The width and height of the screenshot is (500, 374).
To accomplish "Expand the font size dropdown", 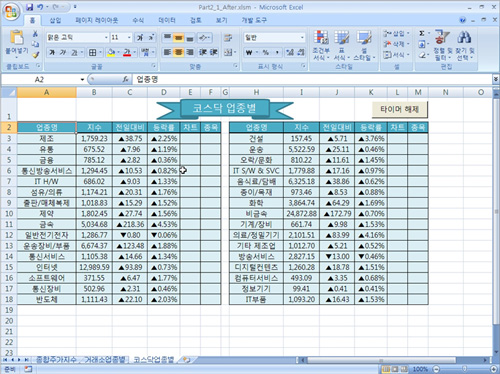I will pyautogui.click(x=129, y=37).
